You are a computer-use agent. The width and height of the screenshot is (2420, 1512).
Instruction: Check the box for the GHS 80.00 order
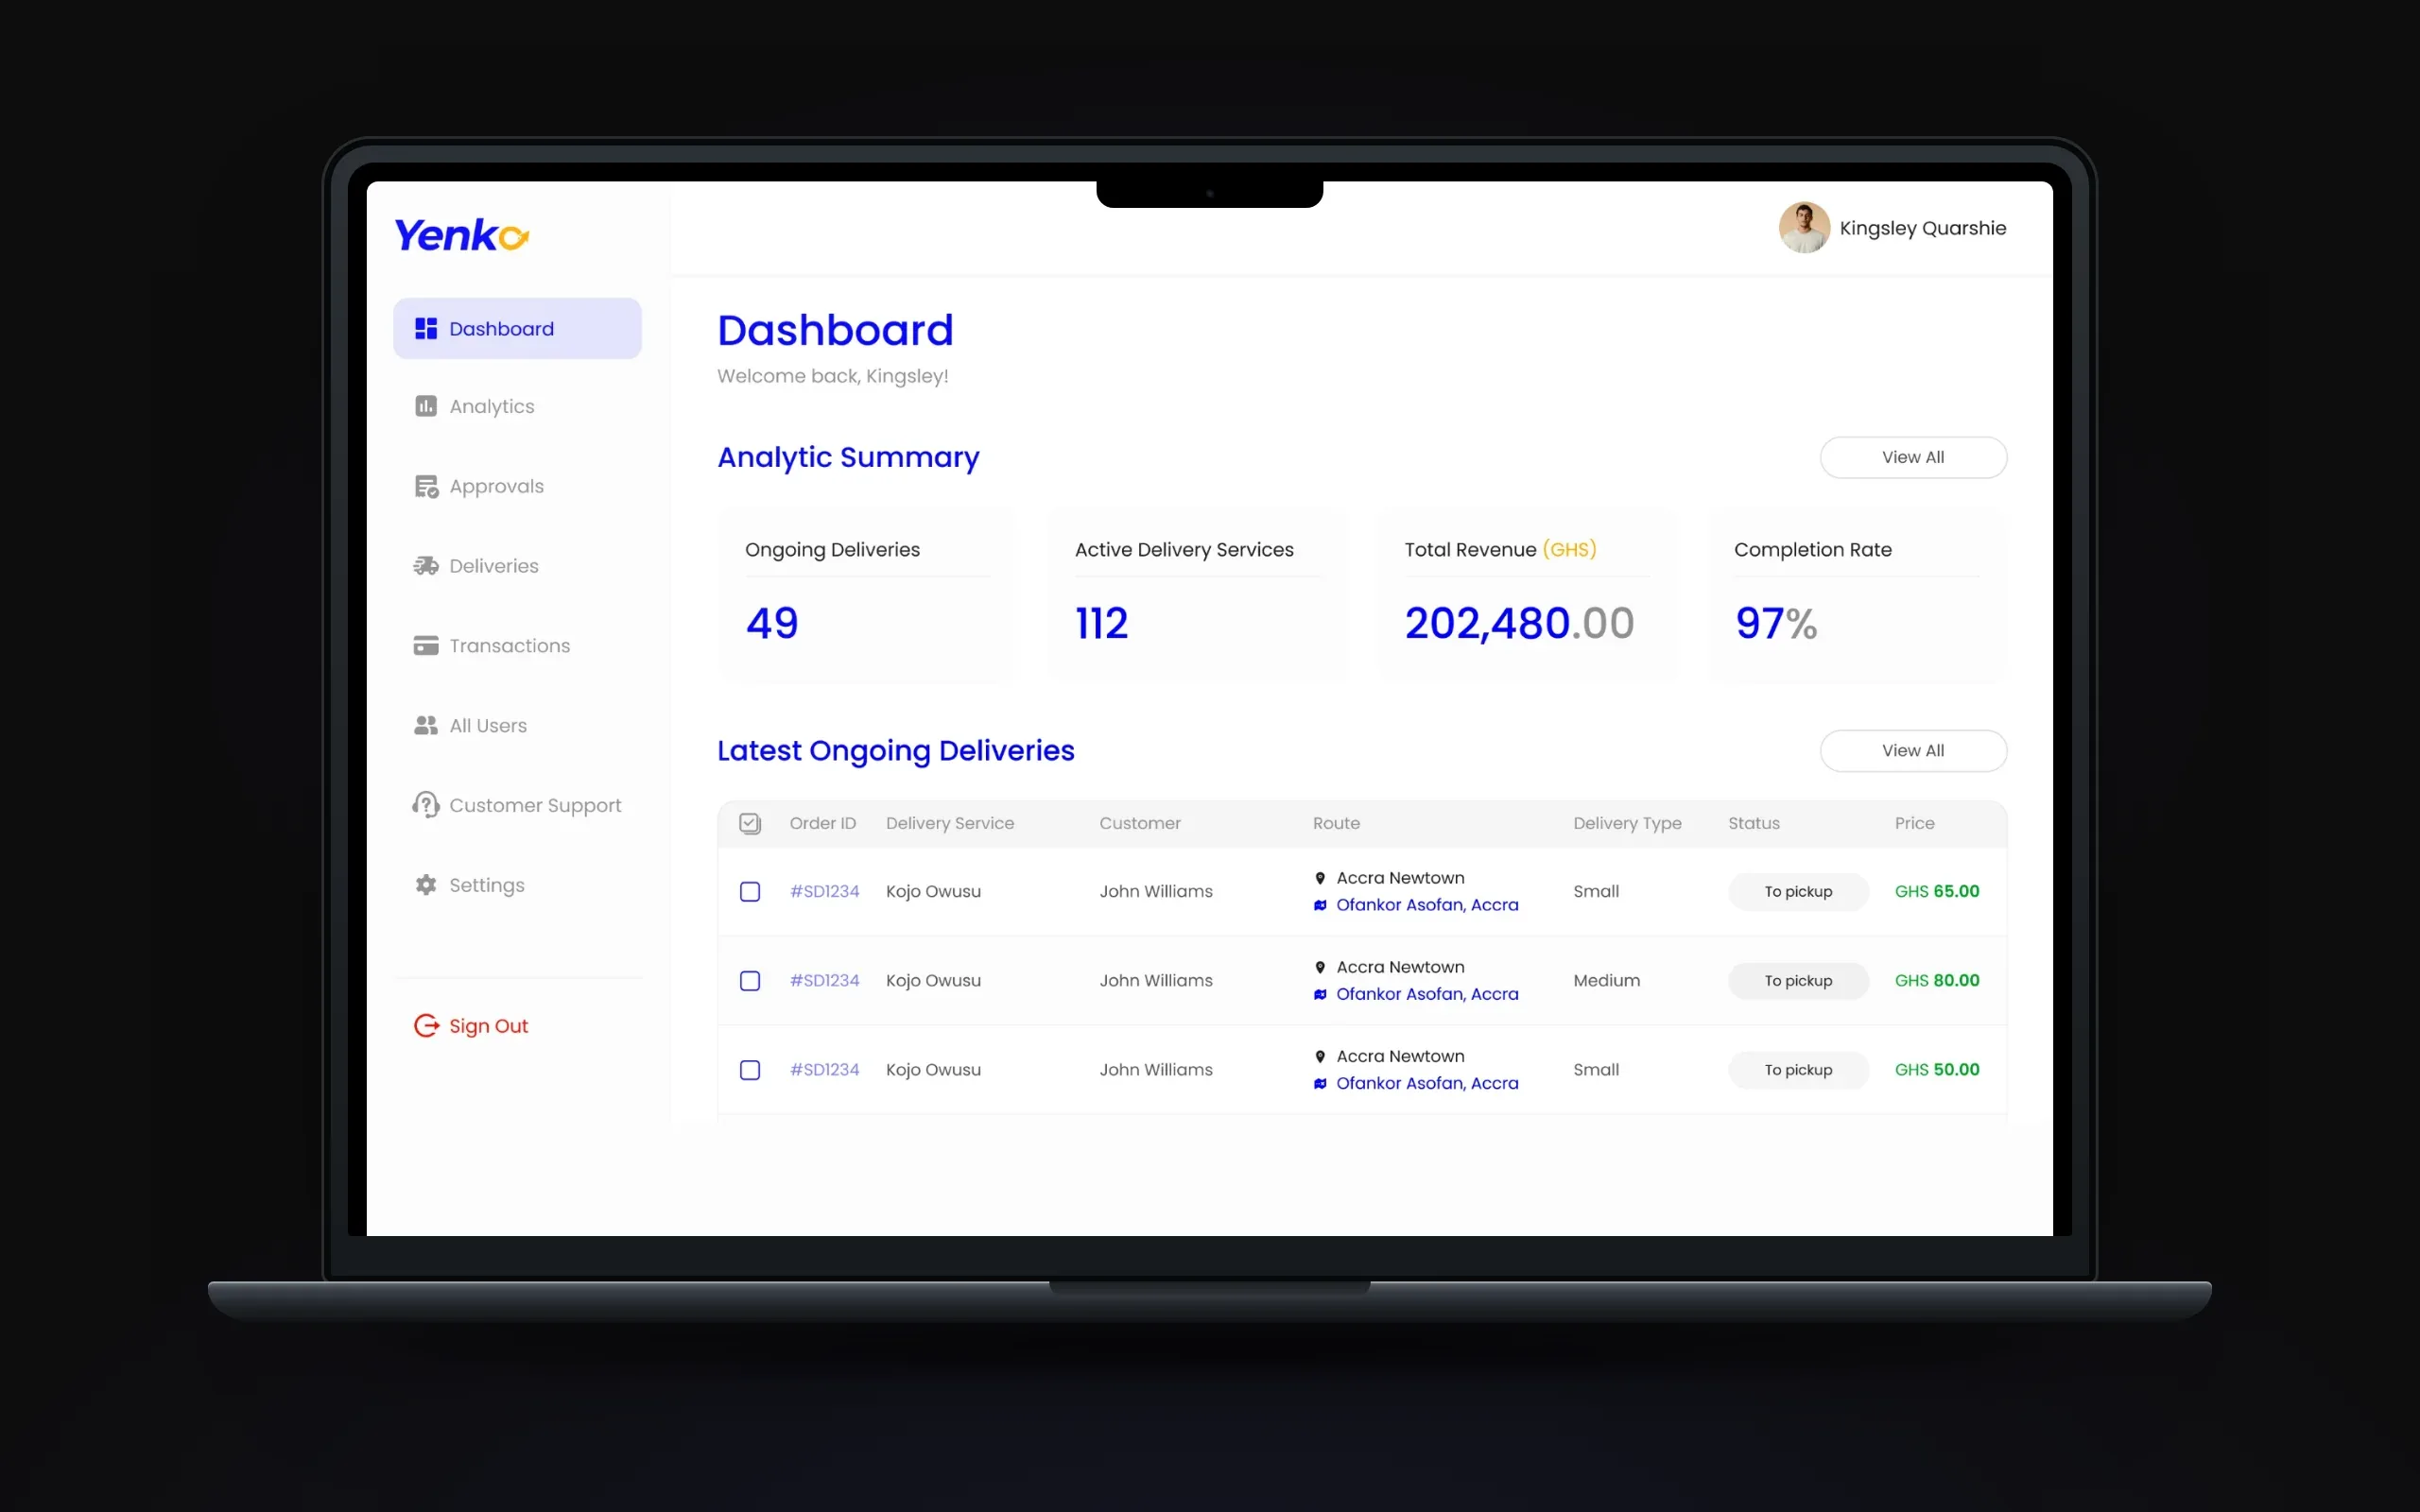[x=750, y=980]
